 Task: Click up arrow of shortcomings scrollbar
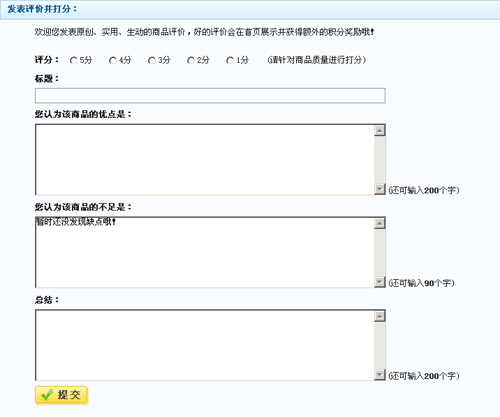point(379,223)
